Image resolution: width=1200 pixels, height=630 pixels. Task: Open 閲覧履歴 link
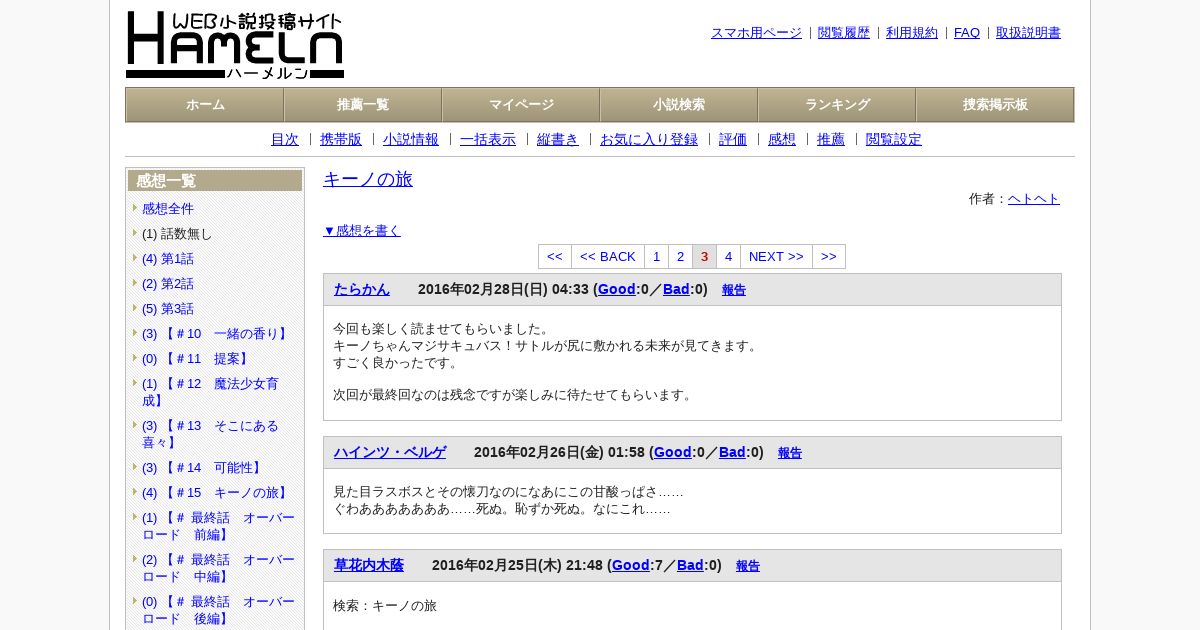click(844, 33)
